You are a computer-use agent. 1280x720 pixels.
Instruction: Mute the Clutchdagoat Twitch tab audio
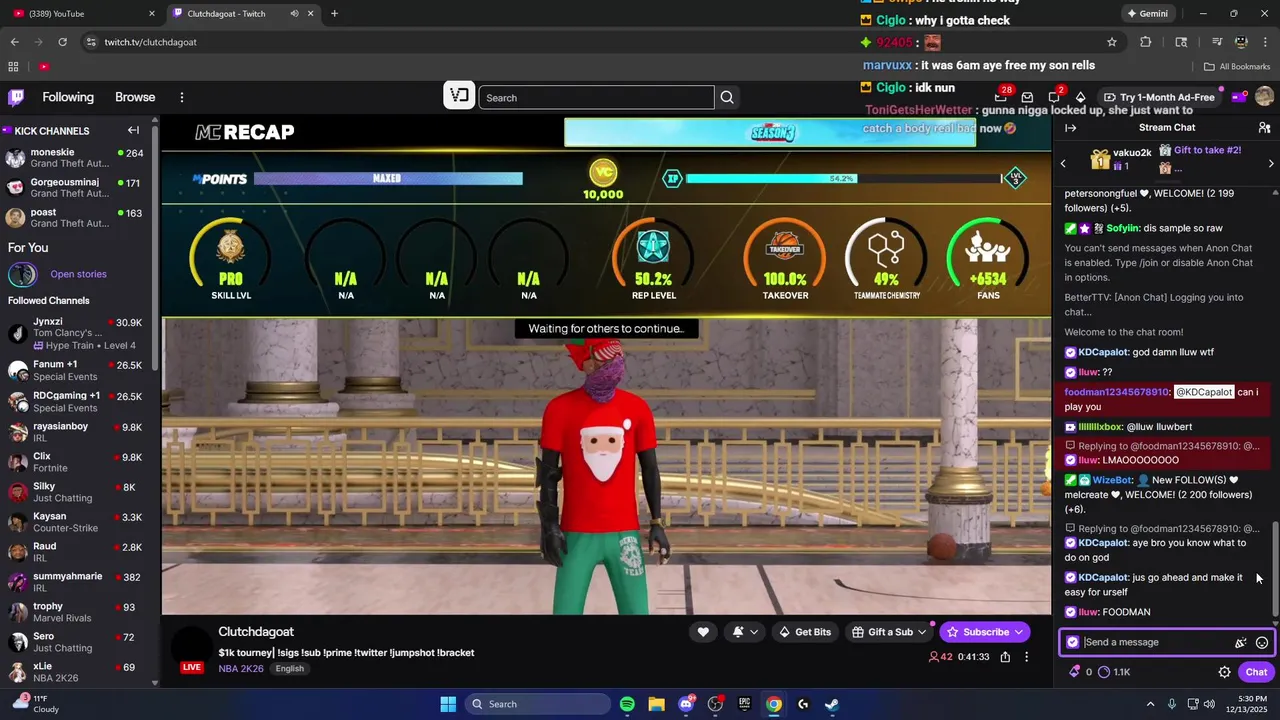tap(294, 13)
